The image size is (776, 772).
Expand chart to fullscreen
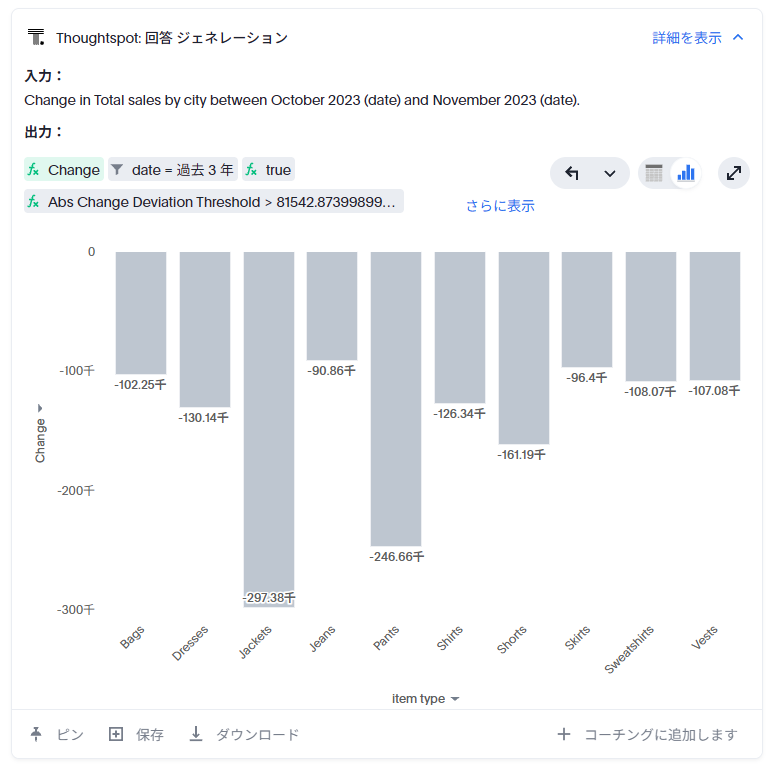click(734, 173)
